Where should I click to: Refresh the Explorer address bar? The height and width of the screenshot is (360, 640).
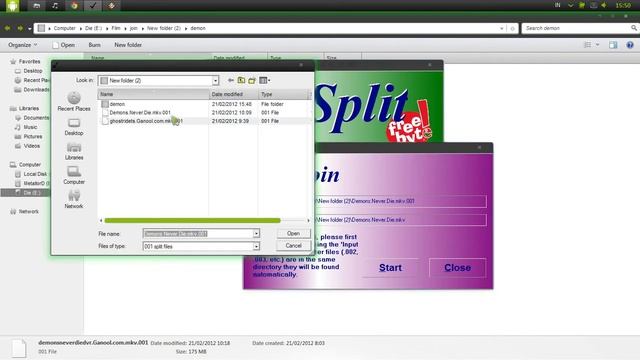pos(512,29)
